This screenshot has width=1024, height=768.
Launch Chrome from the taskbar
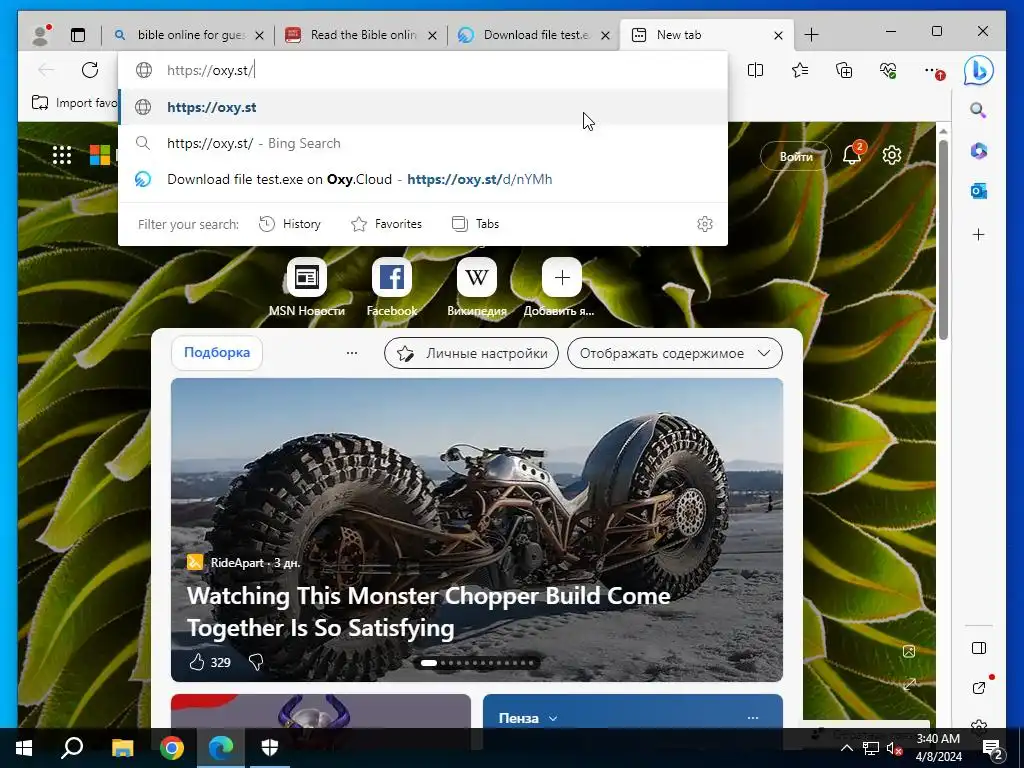(x=172, y=748)
